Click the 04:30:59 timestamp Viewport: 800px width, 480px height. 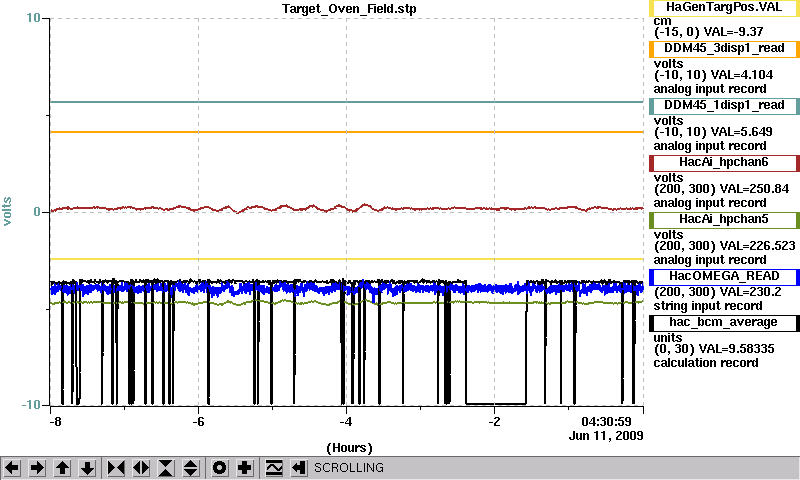click(607, 422)
